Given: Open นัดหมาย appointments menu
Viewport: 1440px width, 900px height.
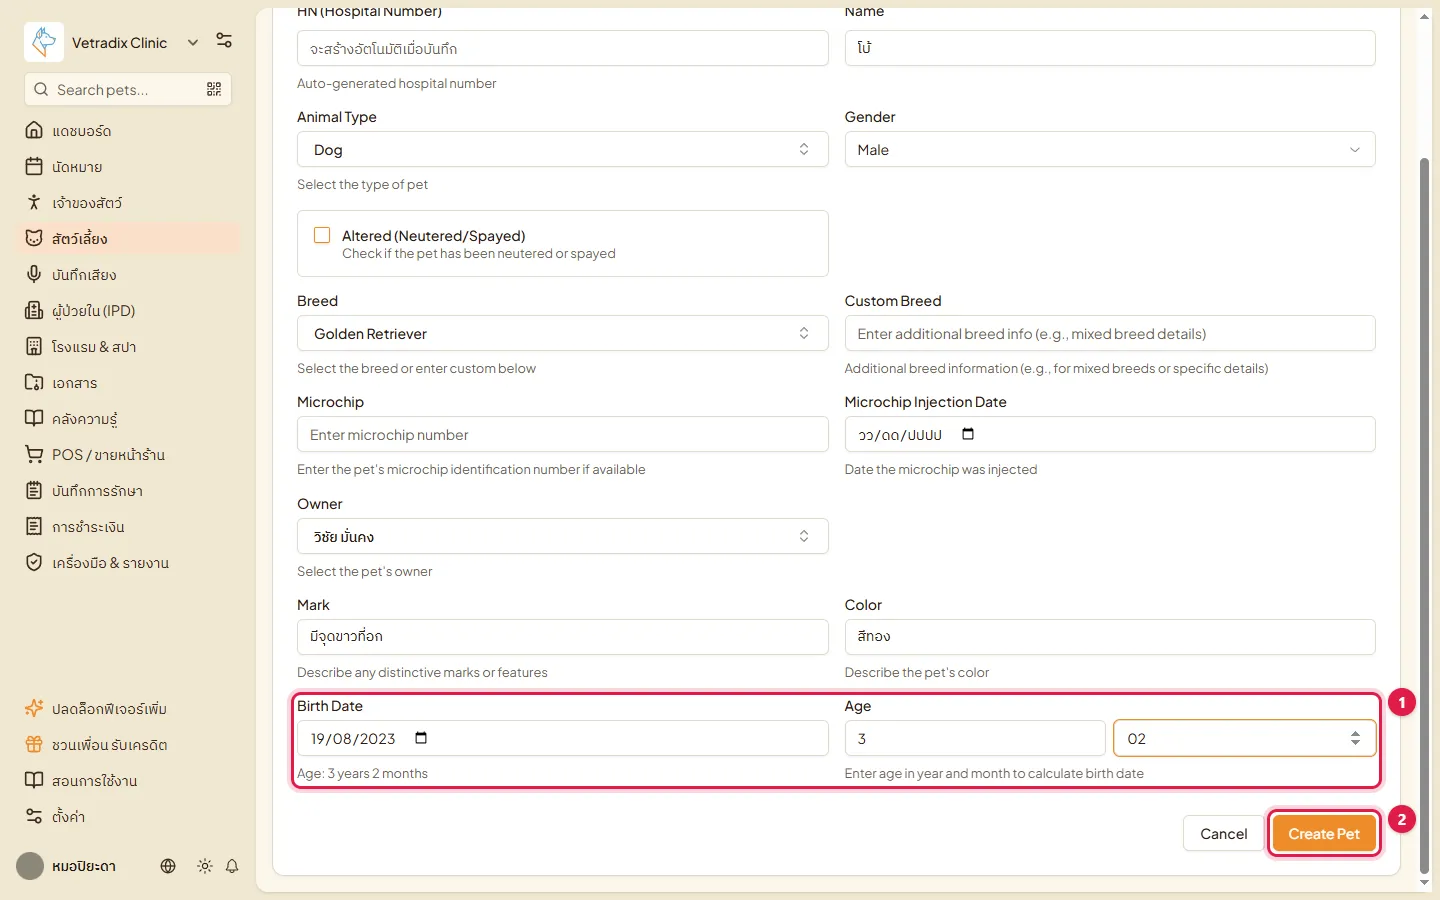Looking at the screenshot, I should (x=128, y=167).
